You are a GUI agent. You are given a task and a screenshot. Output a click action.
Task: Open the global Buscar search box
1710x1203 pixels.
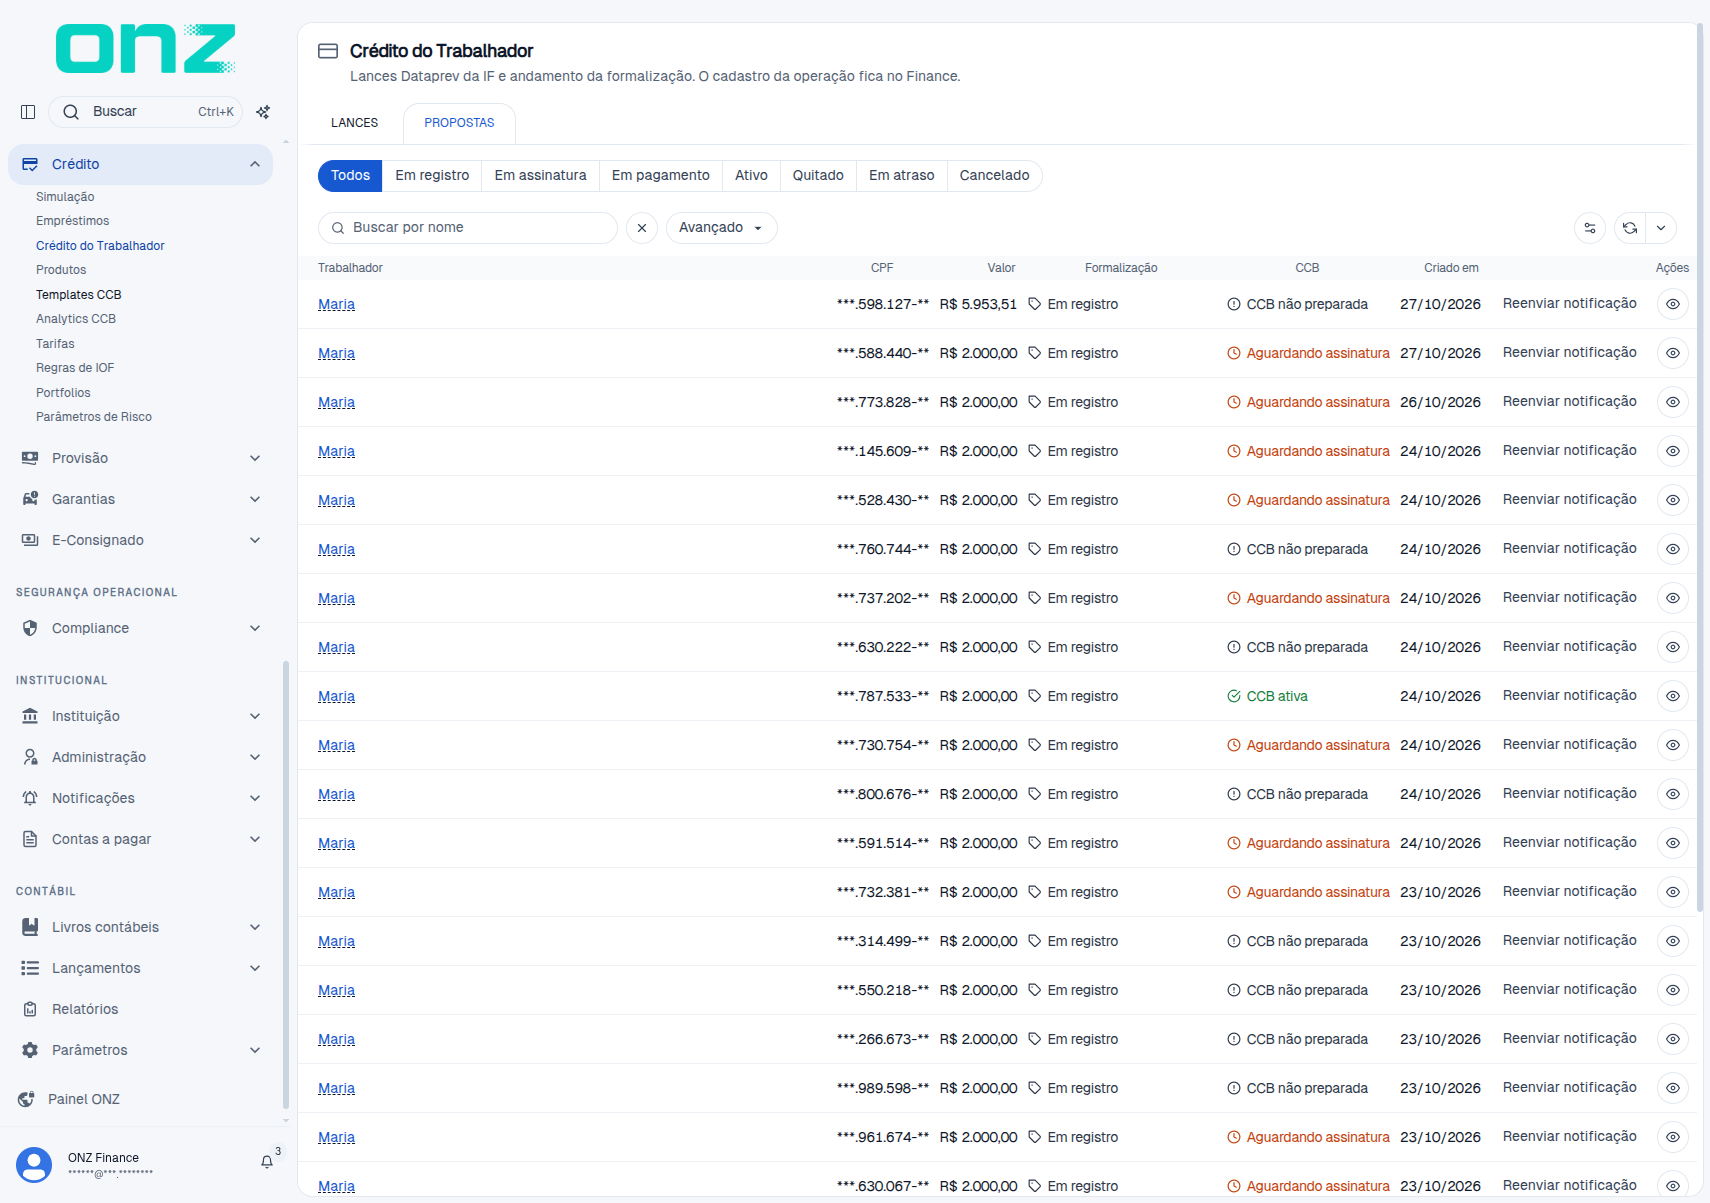point(145,112)
